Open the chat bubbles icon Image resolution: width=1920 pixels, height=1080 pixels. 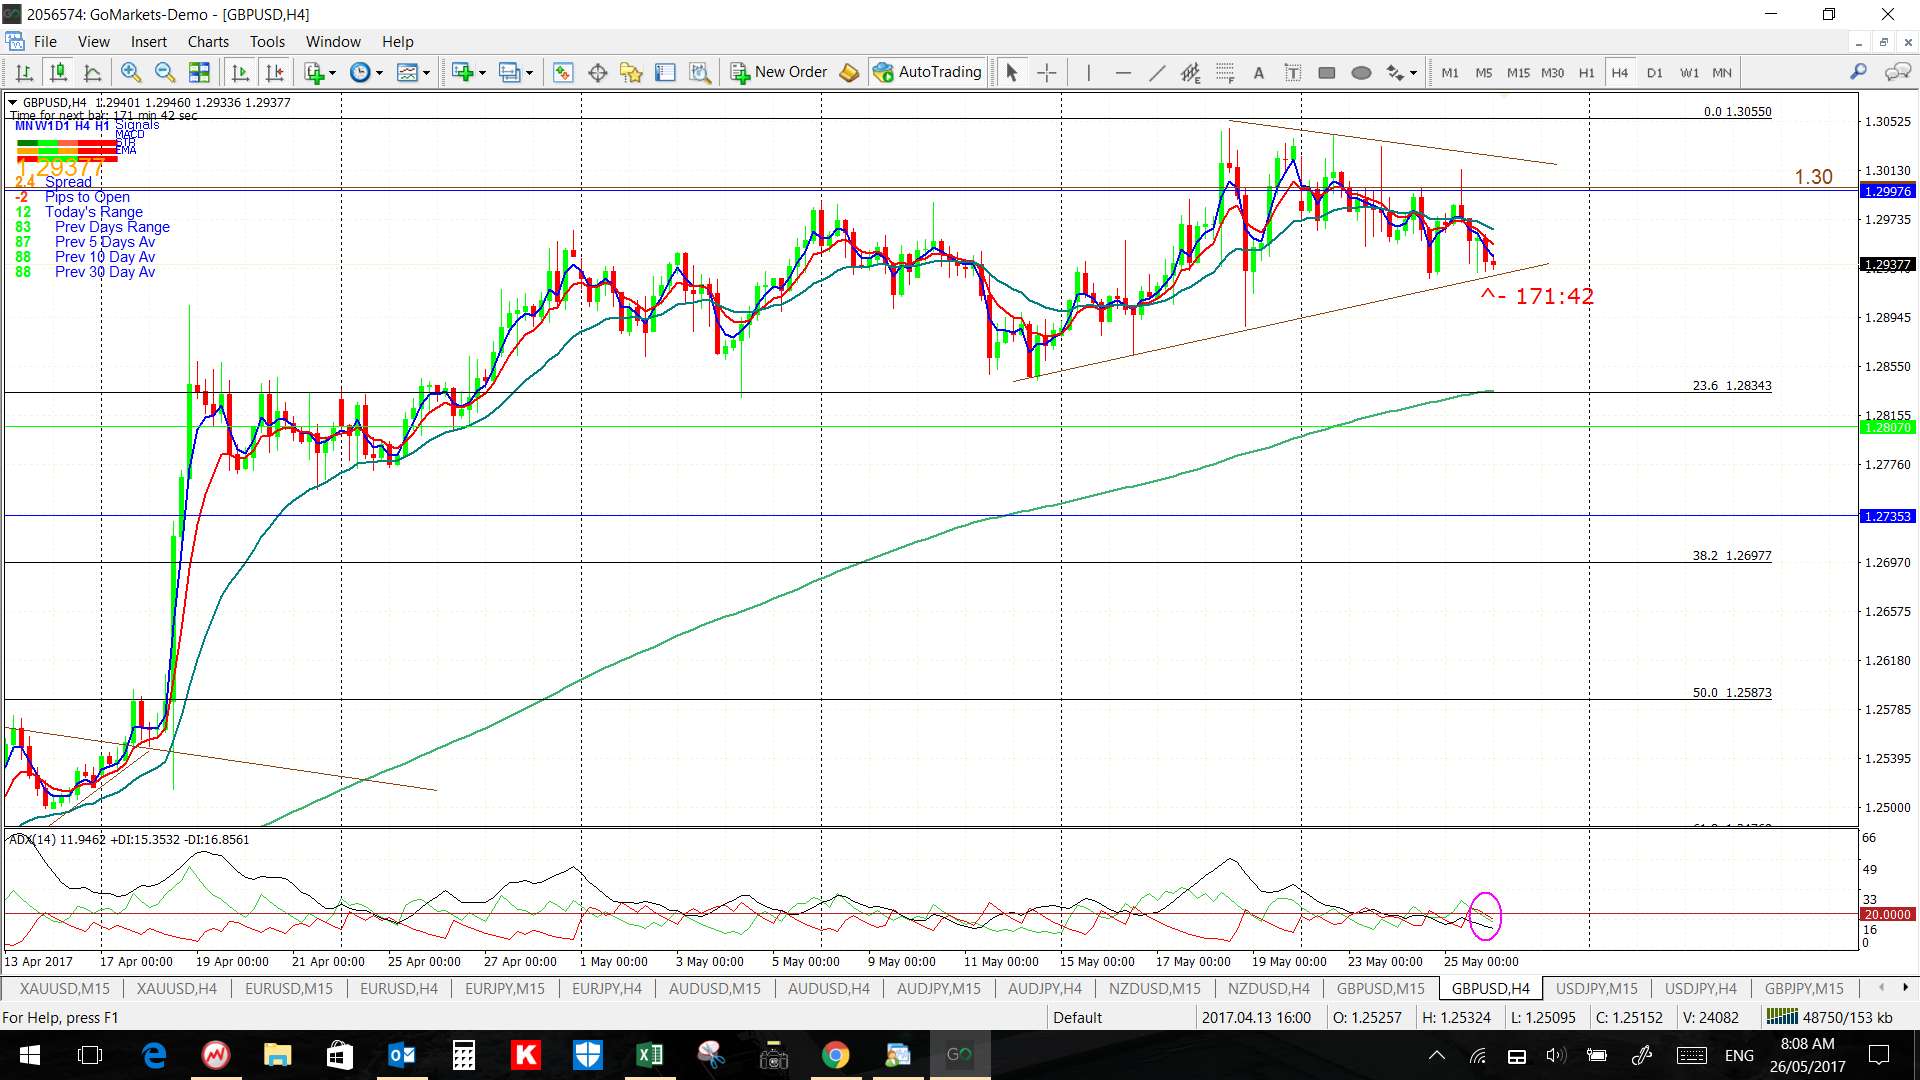[1897, 72]
